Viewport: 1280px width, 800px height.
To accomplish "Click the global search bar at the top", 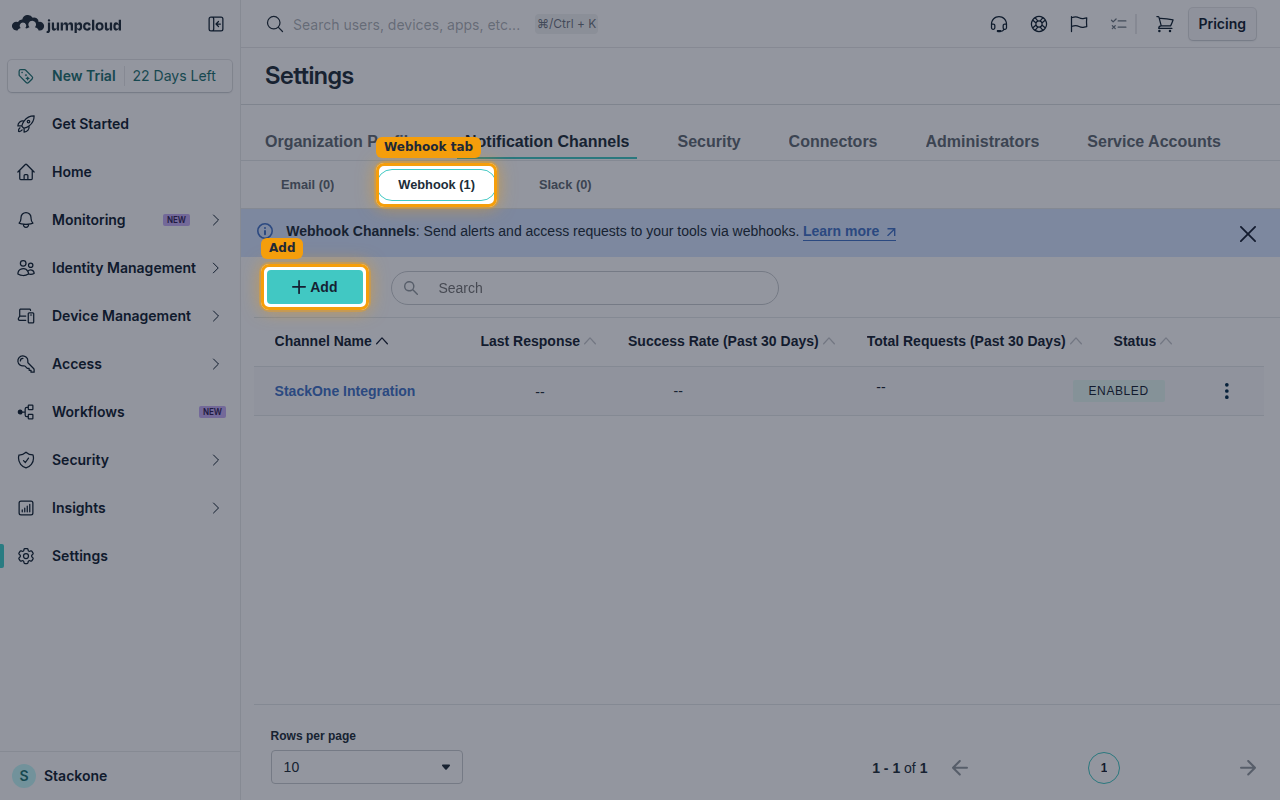I will point(432,24).
